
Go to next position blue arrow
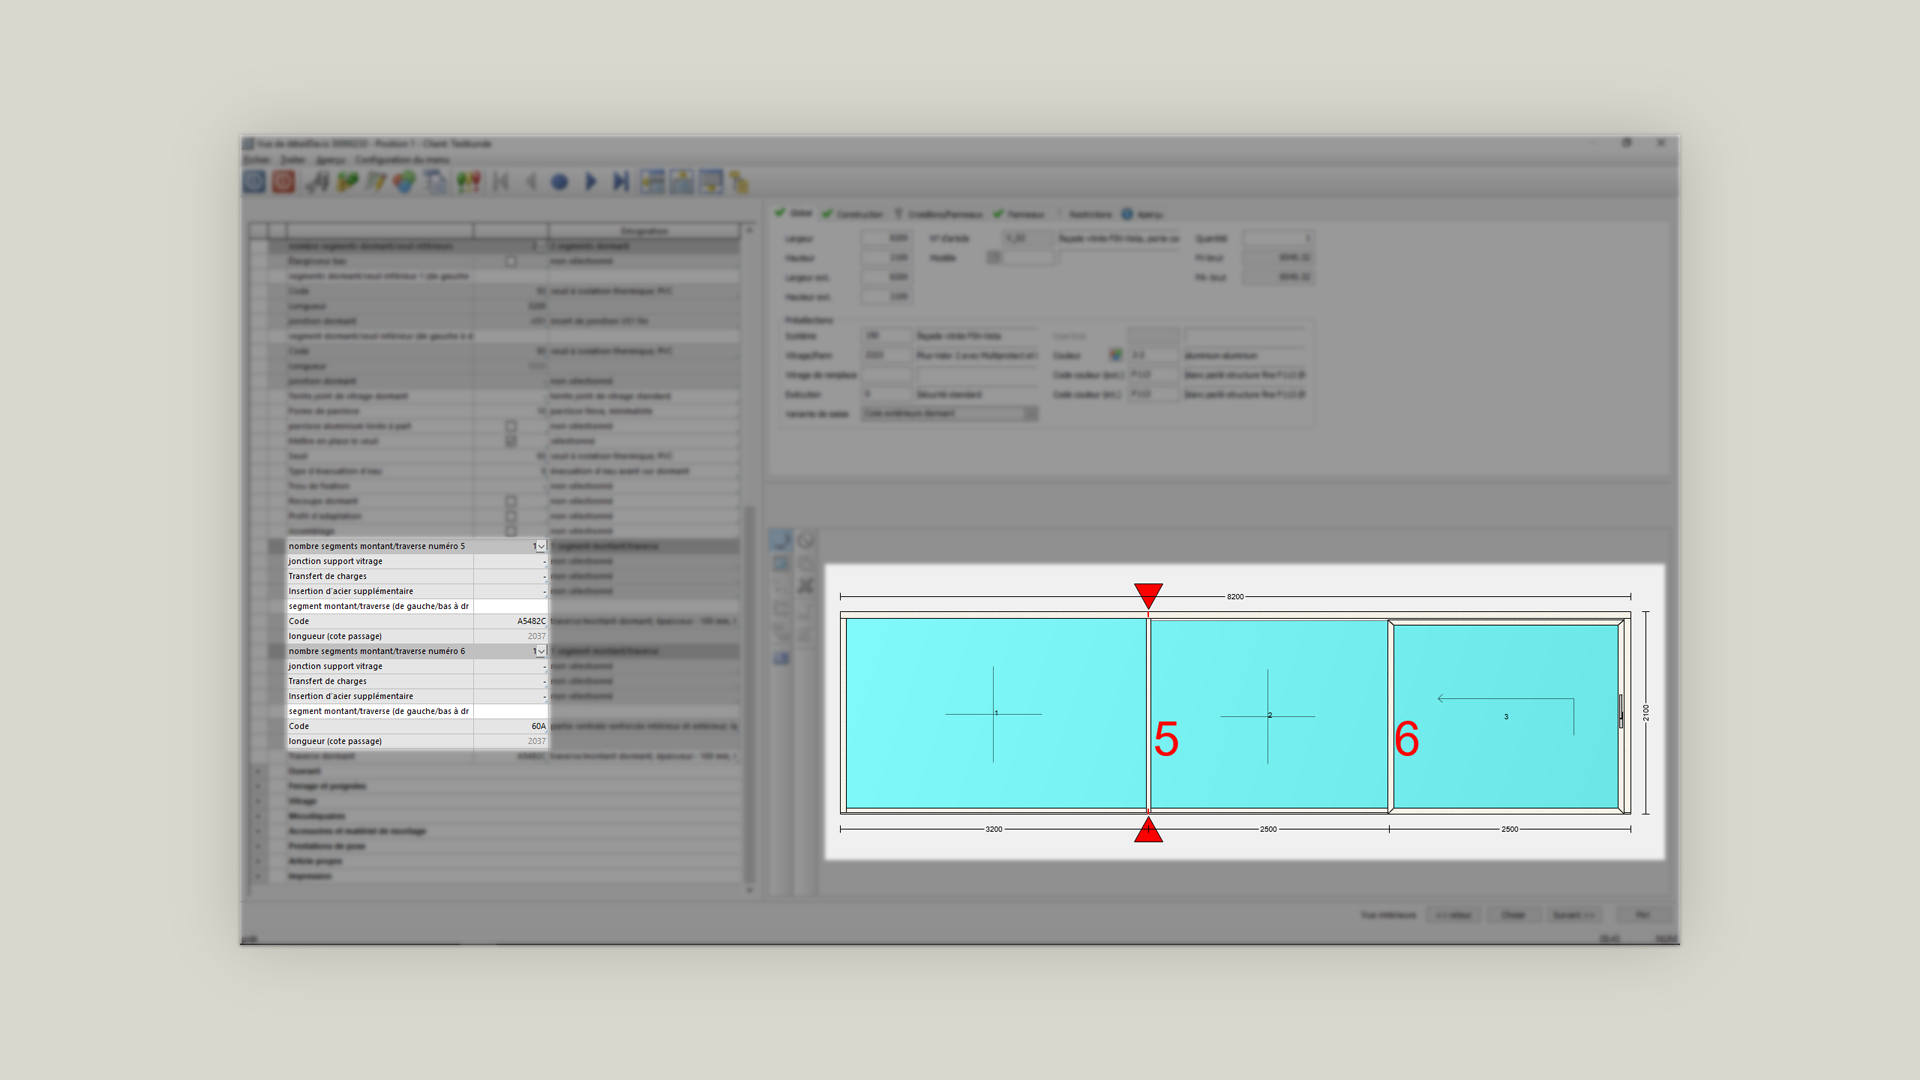(591, 182)
